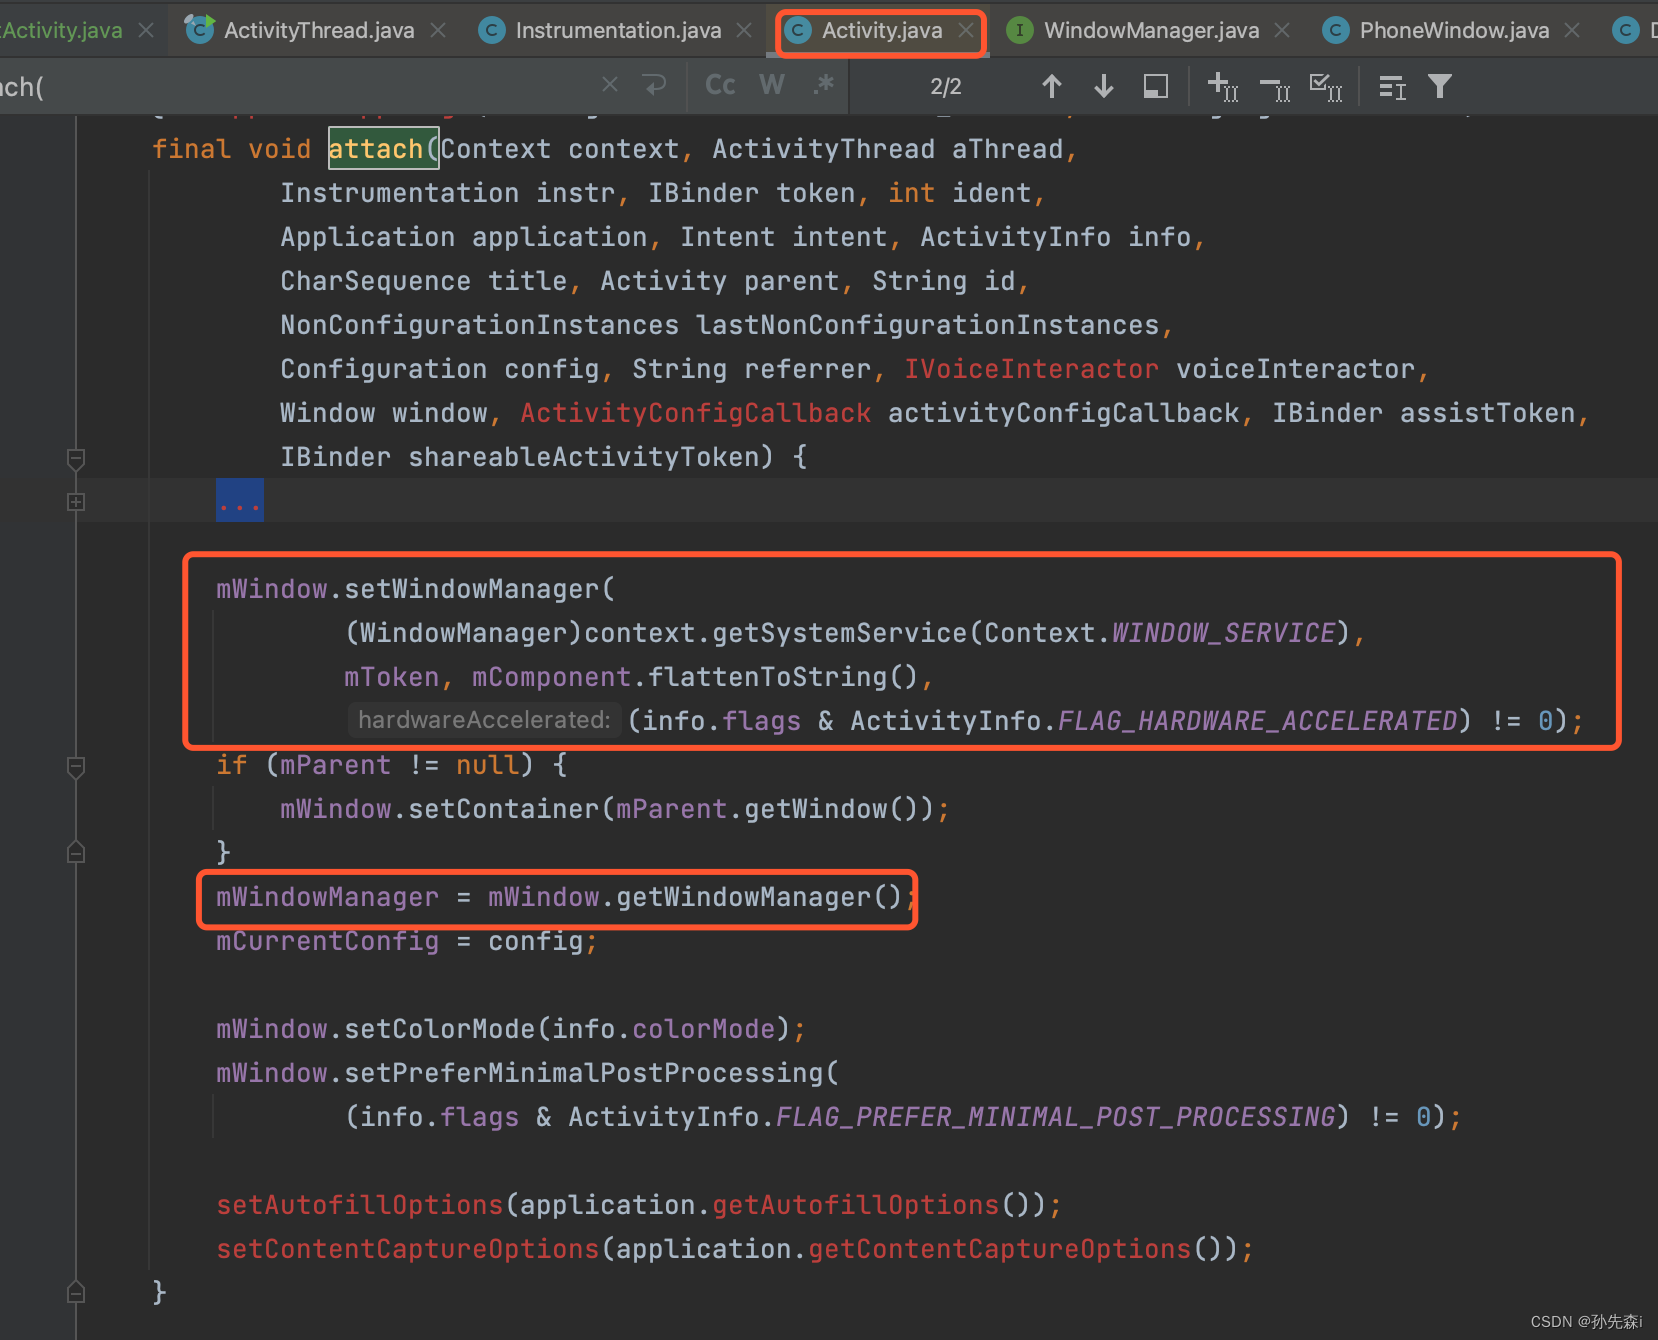Open search history with the arrow icon
Viewport: 1658px width, 1340px height.
pyautogui.click(x=655, y=86)
